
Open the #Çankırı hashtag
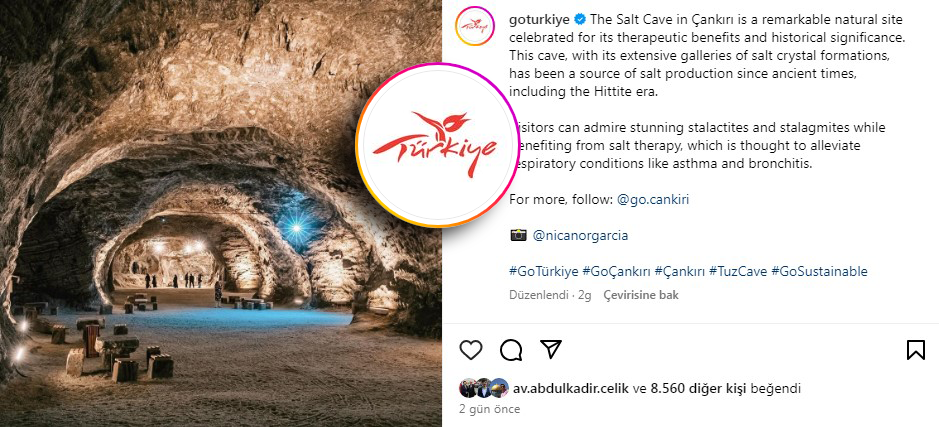click(680, 271)
